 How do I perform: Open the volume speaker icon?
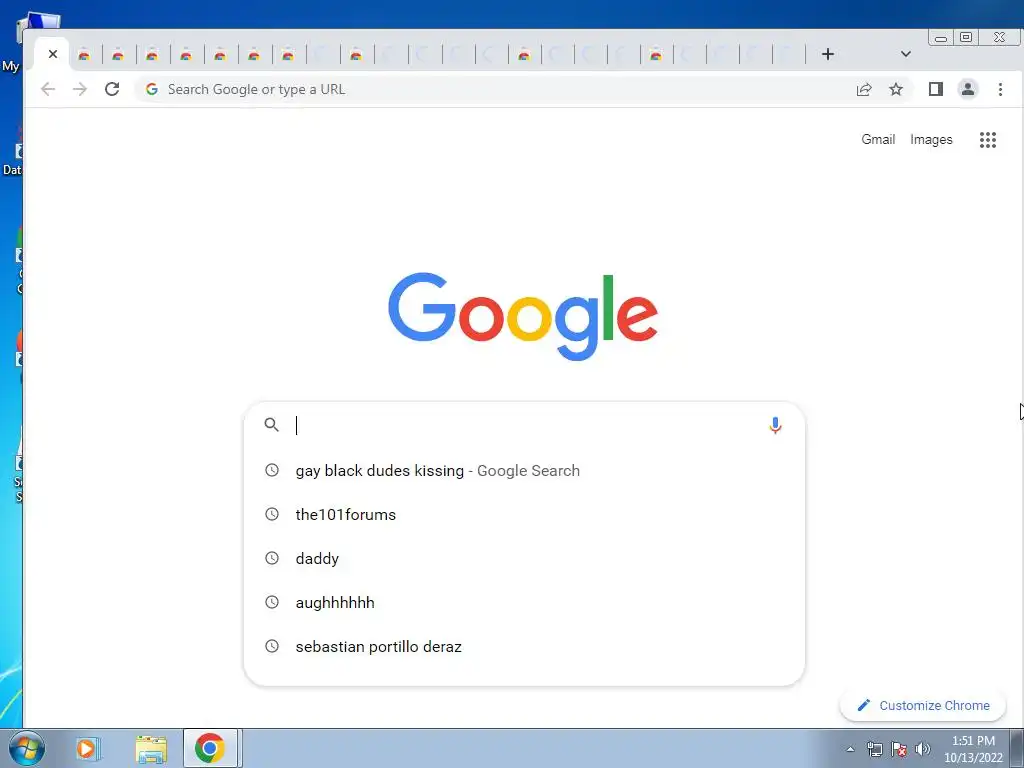tap(922, 749)
